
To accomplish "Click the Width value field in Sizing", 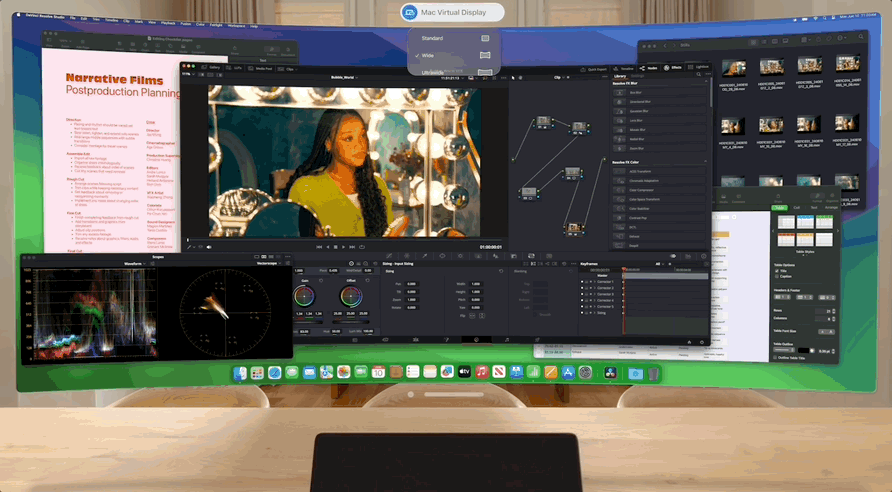I will click(476, 283).
